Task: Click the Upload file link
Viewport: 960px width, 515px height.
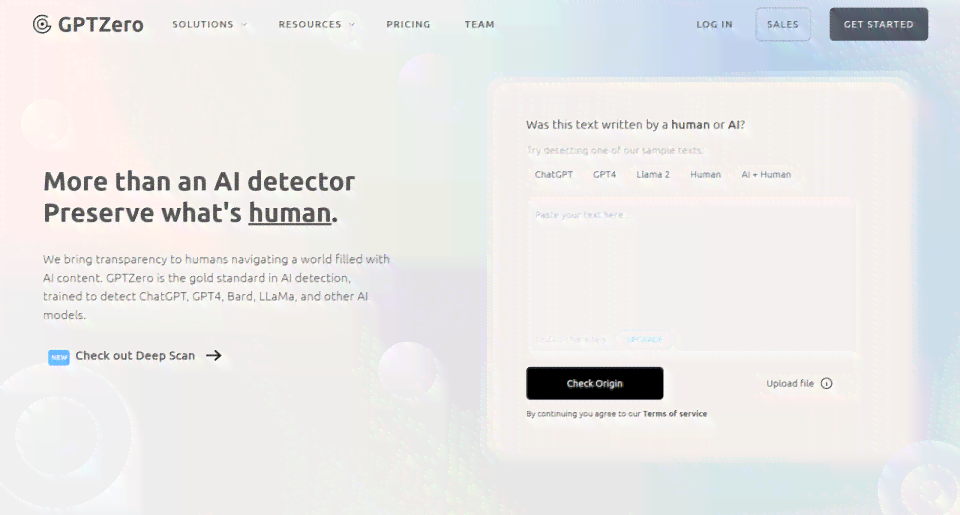Action: click(x=790, y=383)
